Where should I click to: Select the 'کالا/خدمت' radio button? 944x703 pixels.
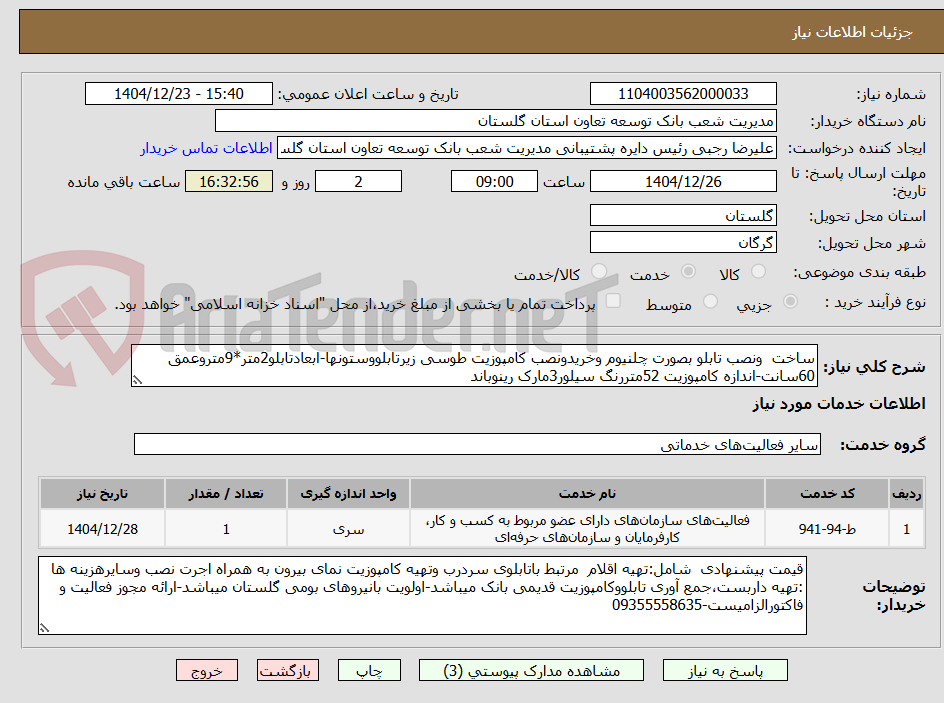pyautogui.click(x=599, y=272)
